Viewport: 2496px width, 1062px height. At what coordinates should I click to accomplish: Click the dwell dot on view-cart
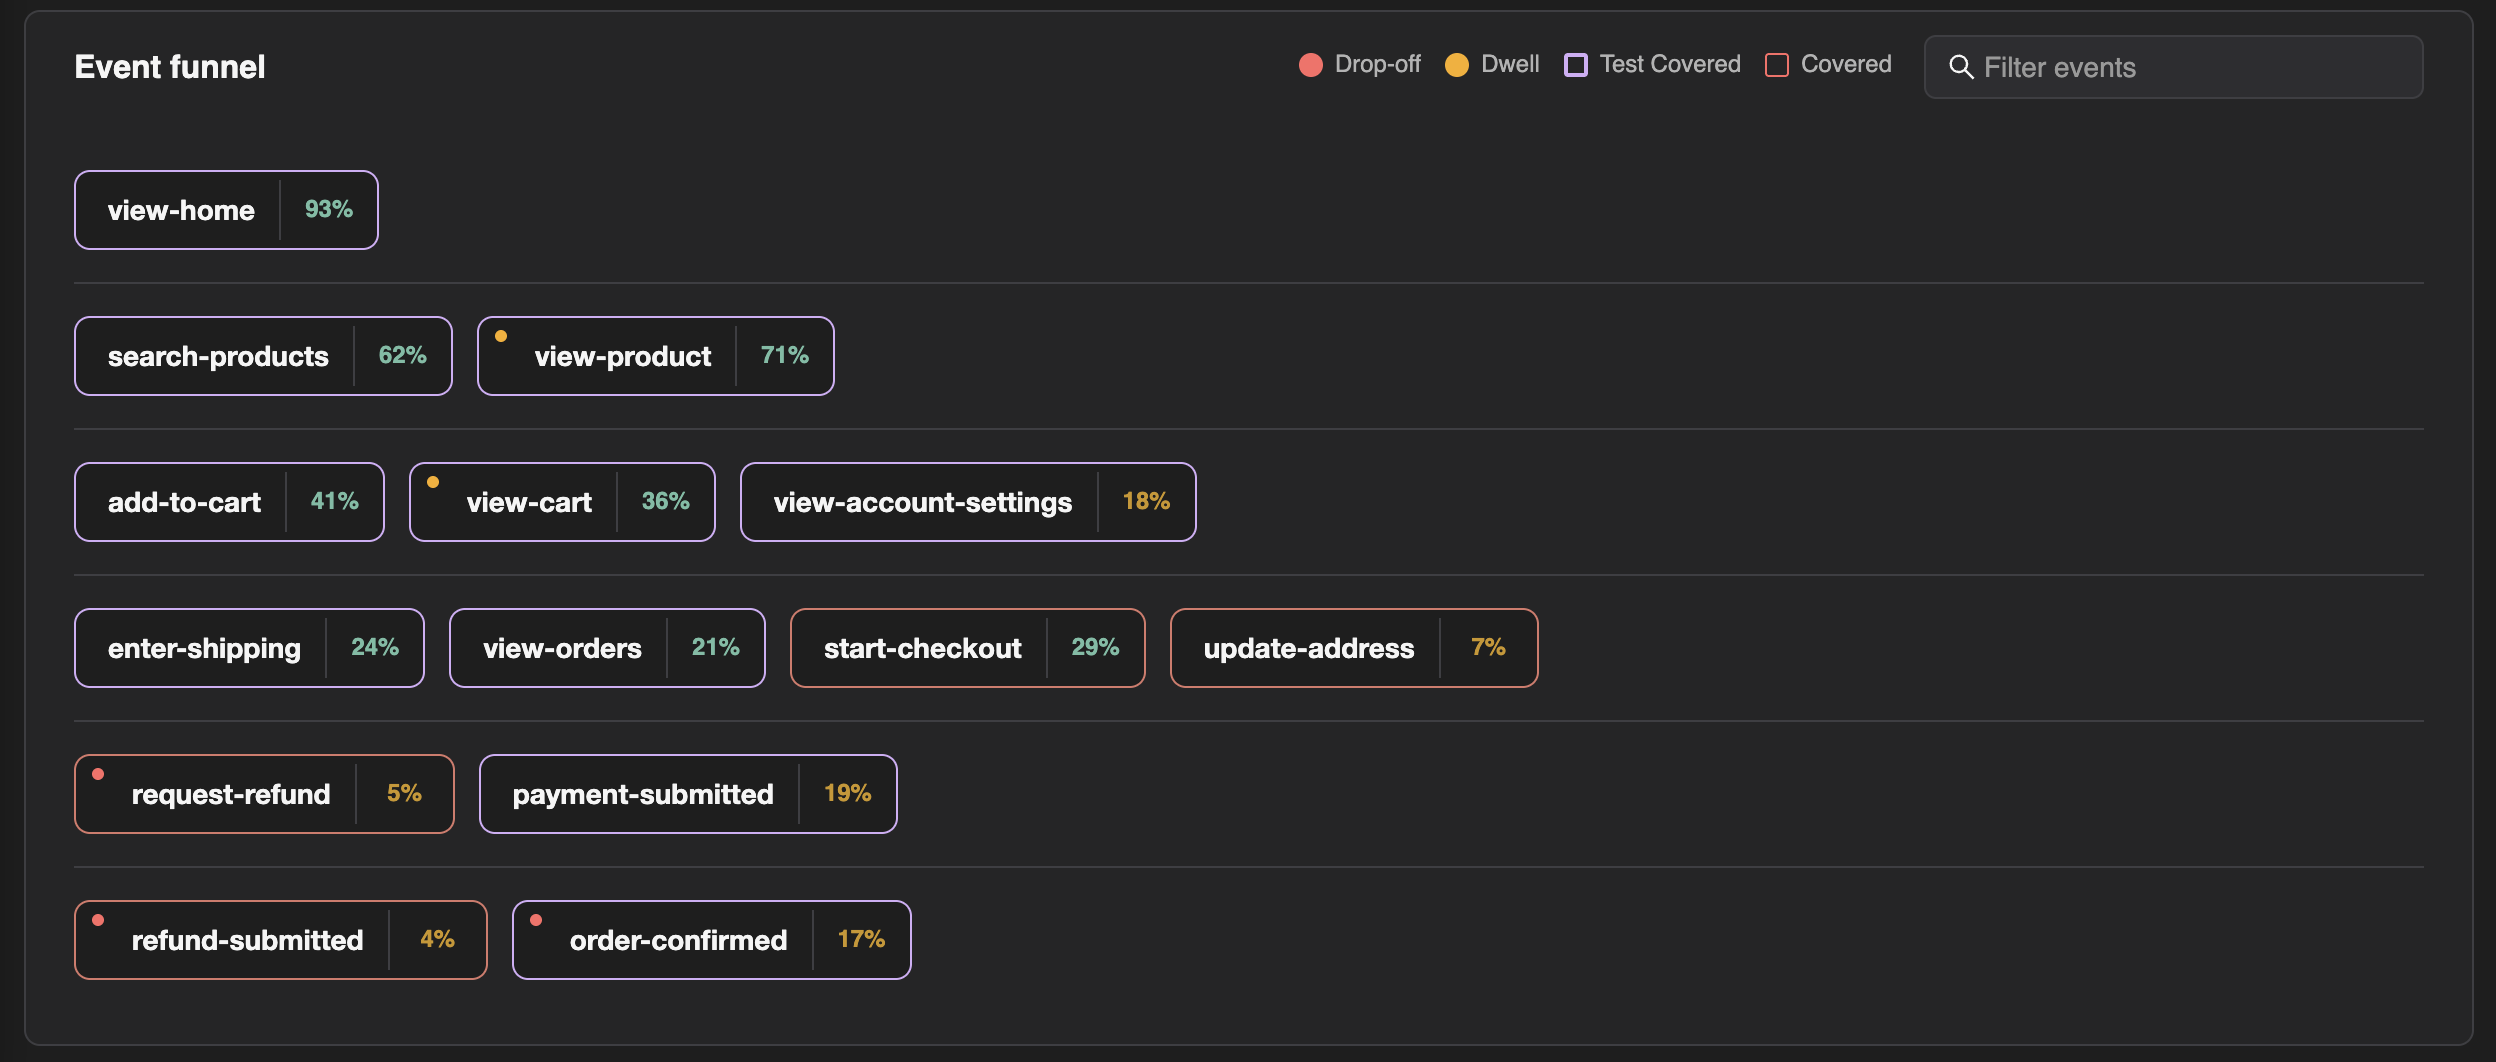433,481
